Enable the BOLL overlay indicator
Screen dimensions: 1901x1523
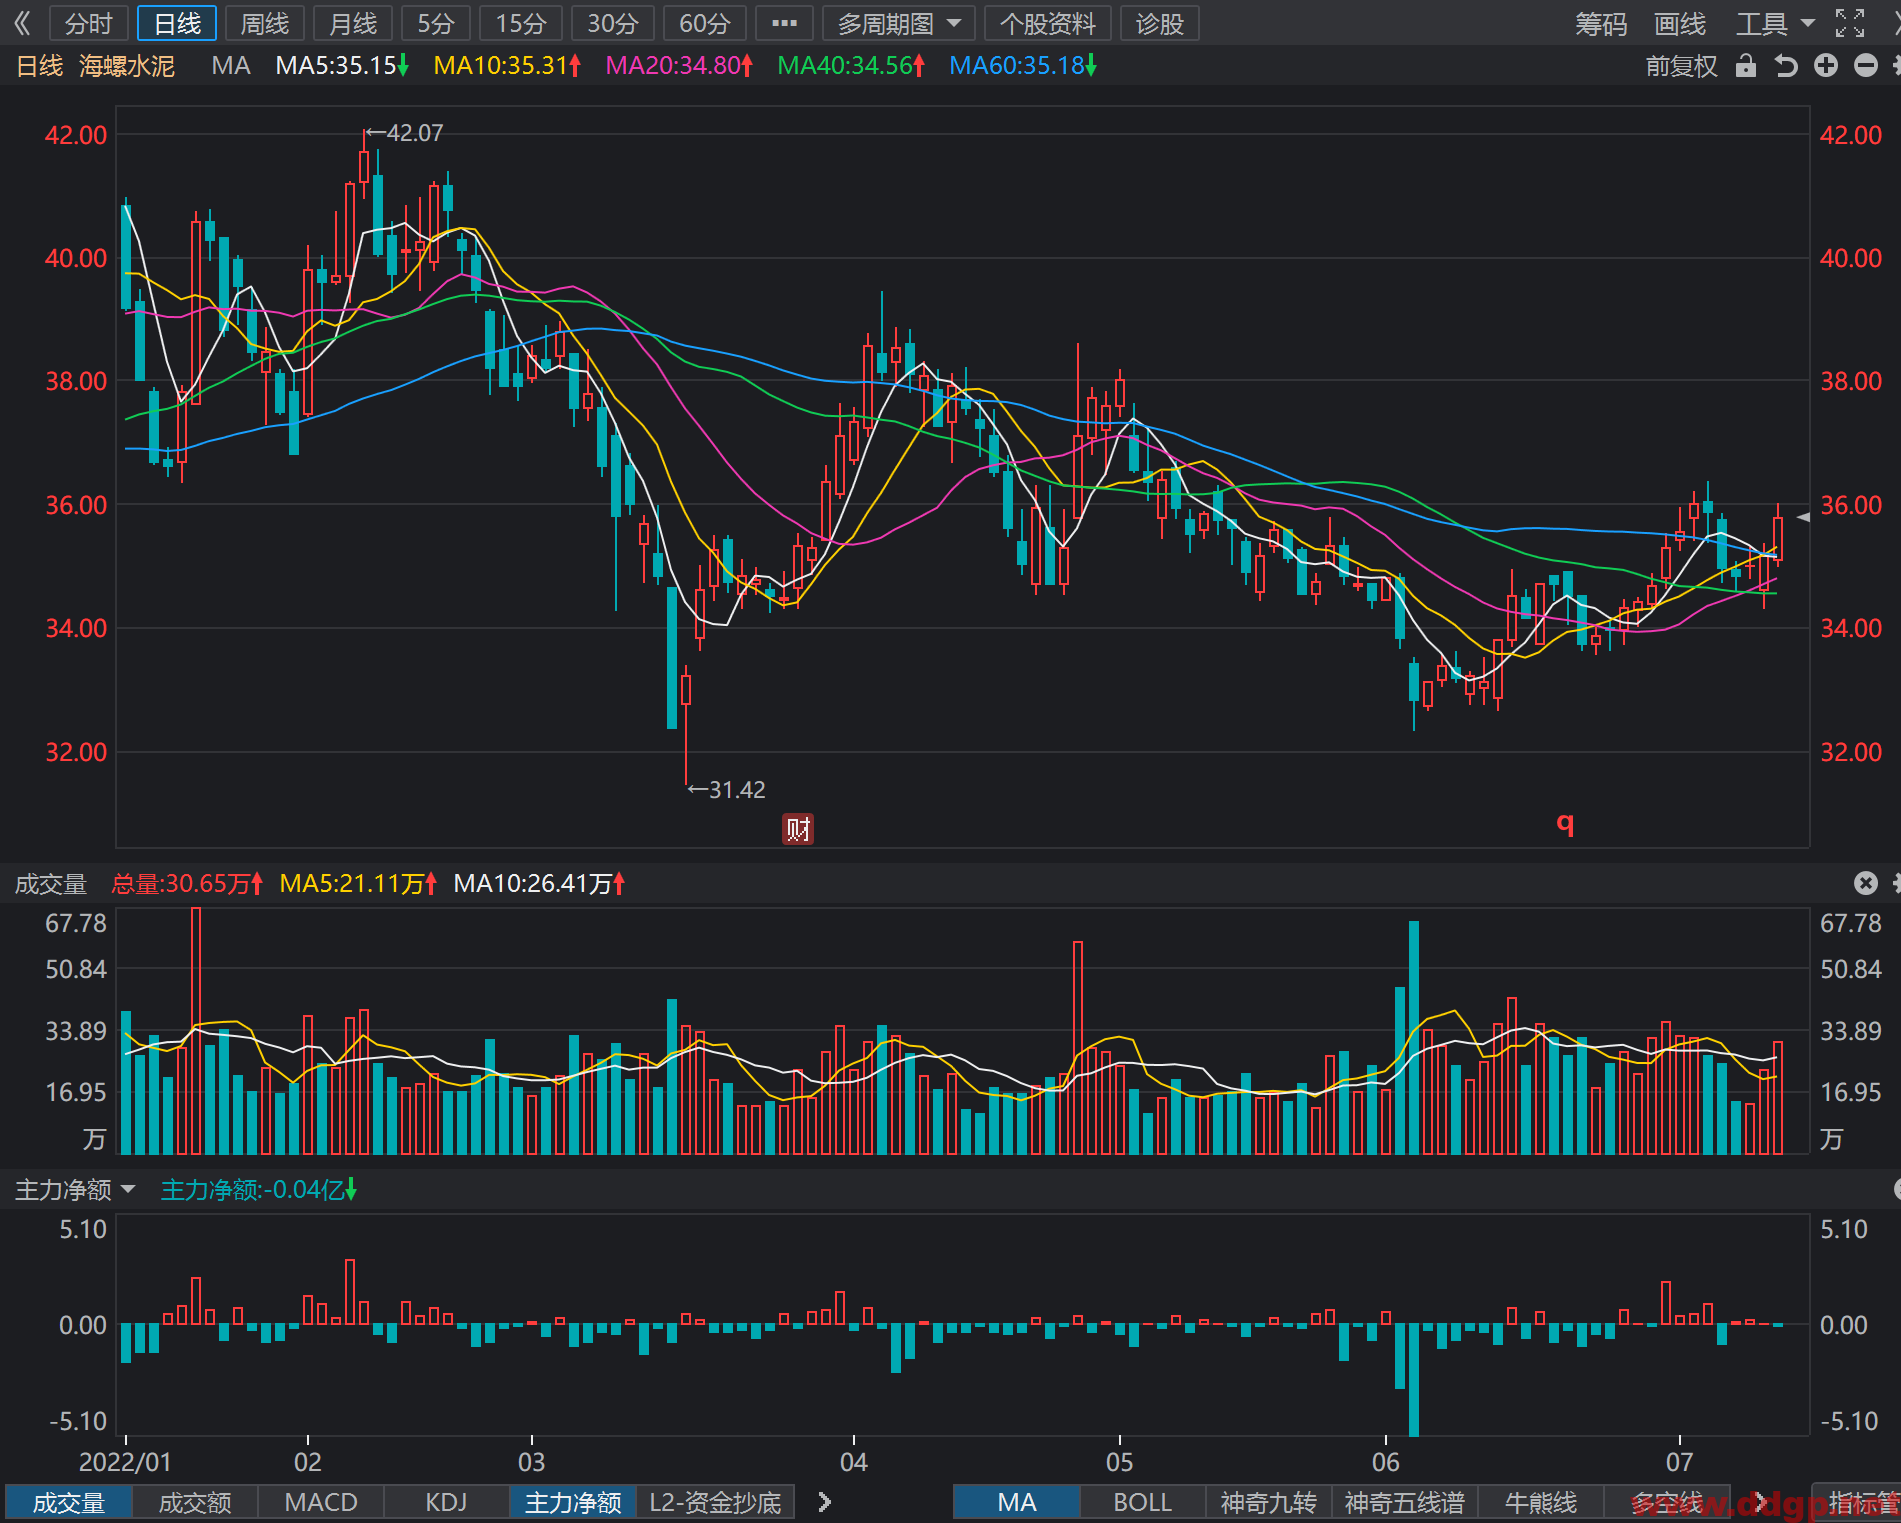click(x=1142, y=1502)
